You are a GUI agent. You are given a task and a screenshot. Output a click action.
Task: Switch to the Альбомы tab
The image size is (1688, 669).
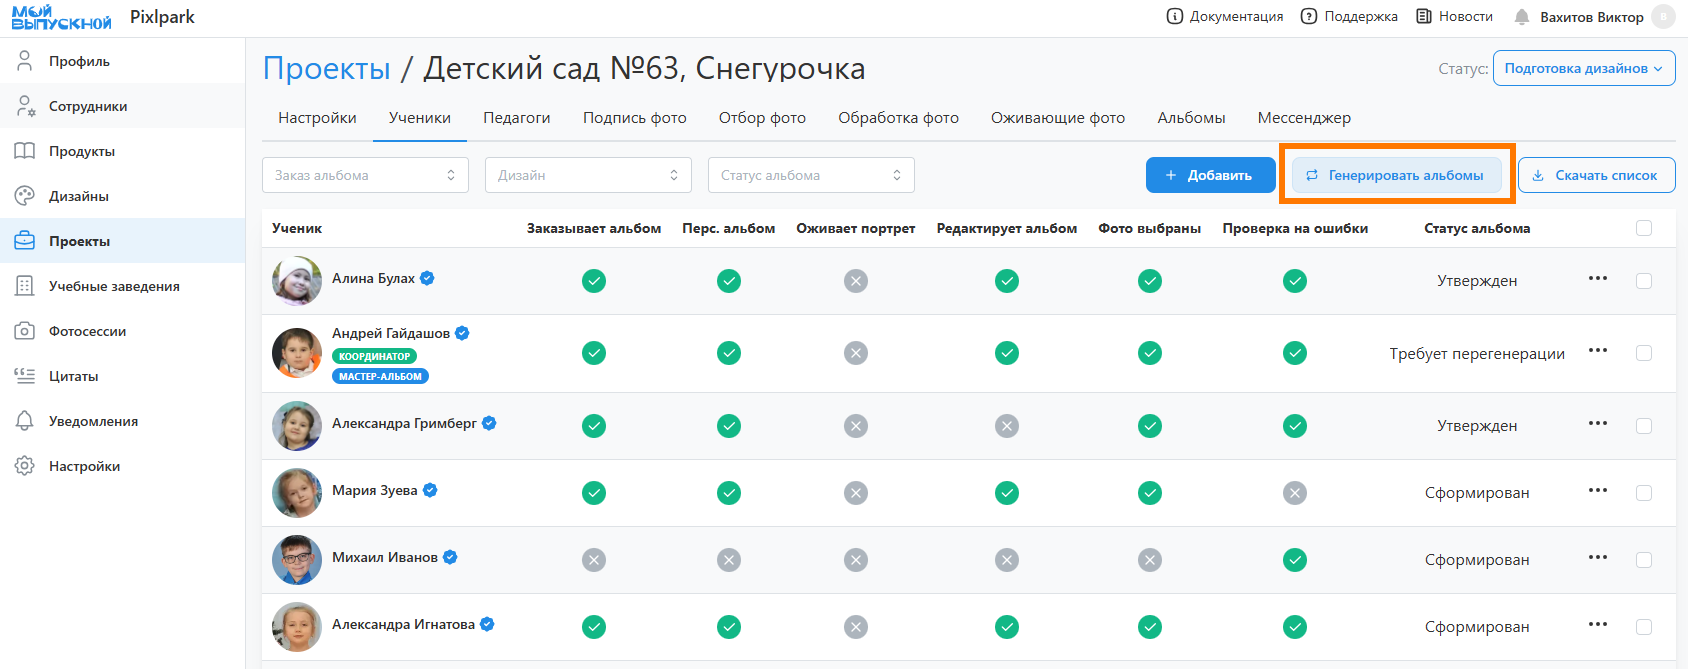pos(1191,118)
